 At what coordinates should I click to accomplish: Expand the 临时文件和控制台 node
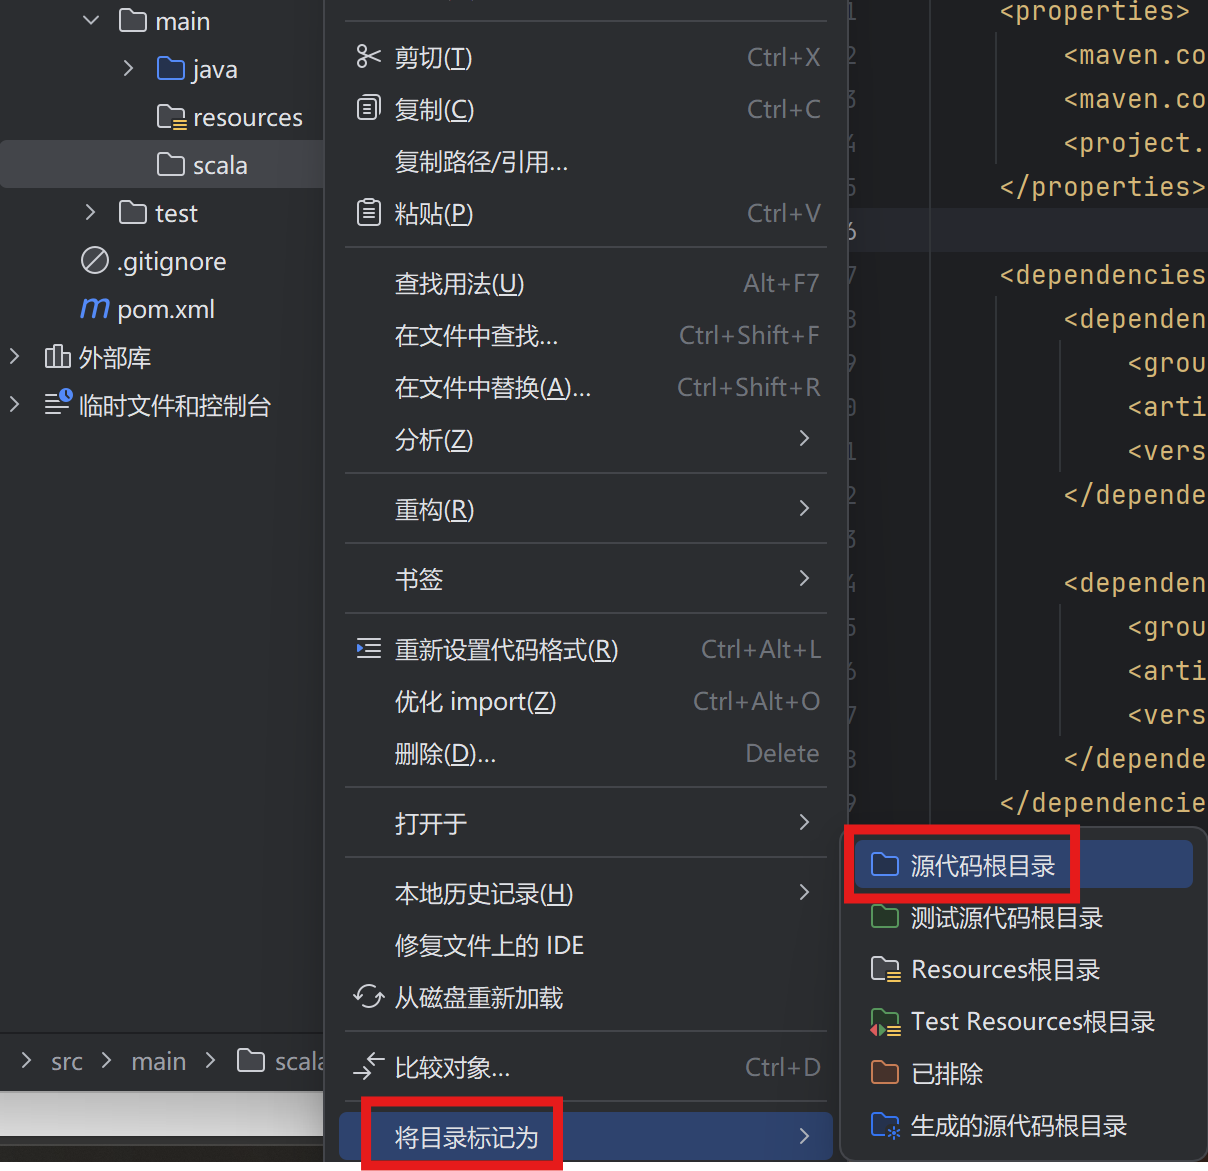pos(15,404)
